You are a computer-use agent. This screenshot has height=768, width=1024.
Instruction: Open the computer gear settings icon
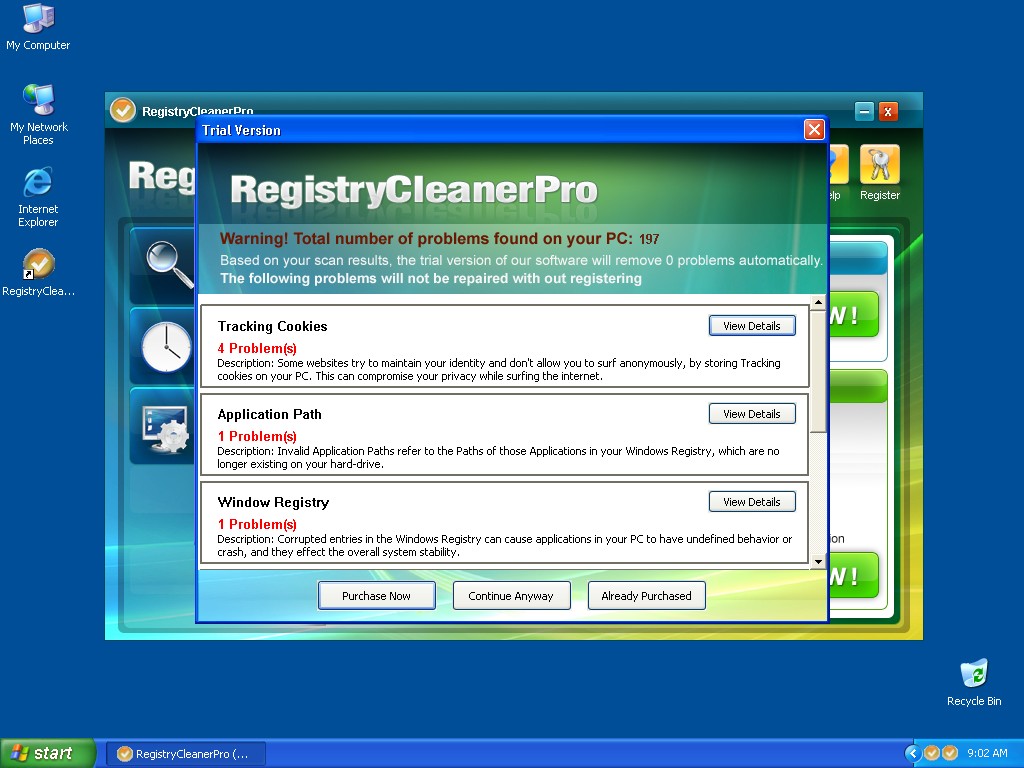tap(165, 427)
